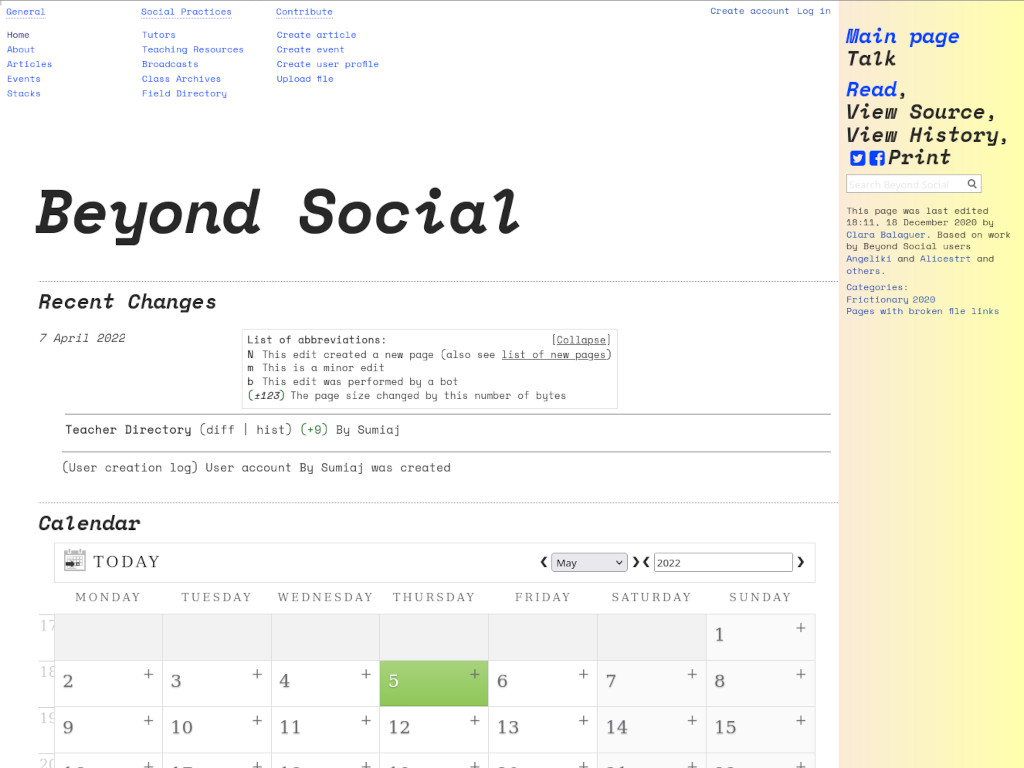The image size is (1024, 768).
Task: Advance to next year with right arrow
Action: pos(800,563)
